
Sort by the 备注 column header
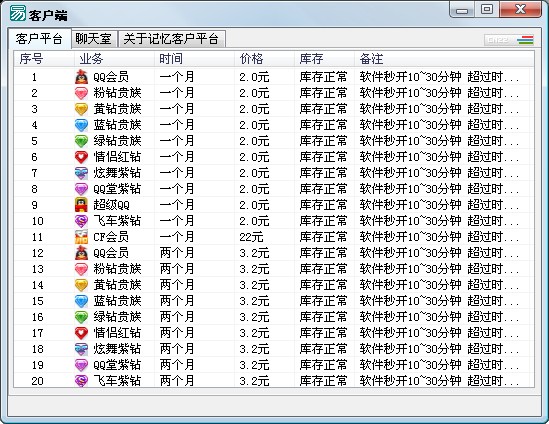(444, 59)
